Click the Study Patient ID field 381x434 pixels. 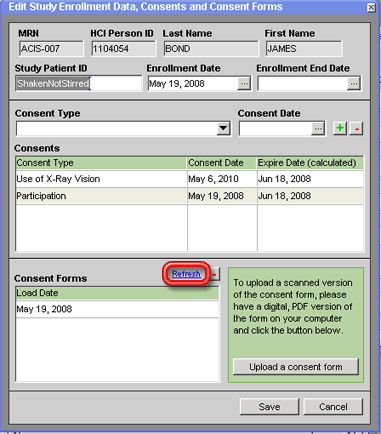coord(79,83)
